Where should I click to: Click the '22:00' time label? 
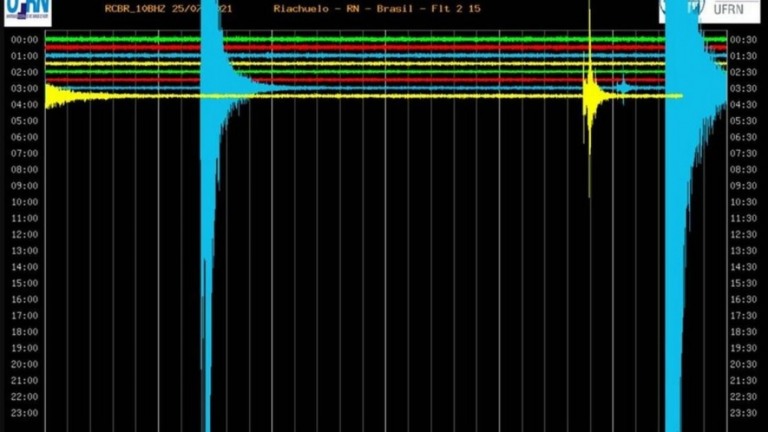pos(24,397)
